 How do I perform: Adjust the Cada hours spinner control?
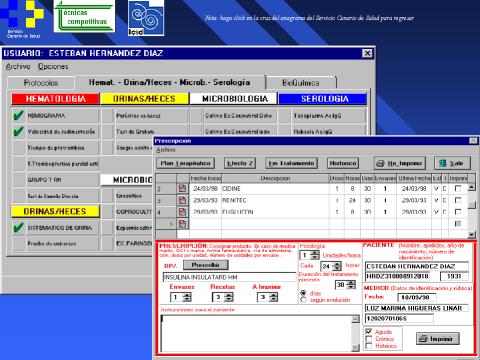337,266
